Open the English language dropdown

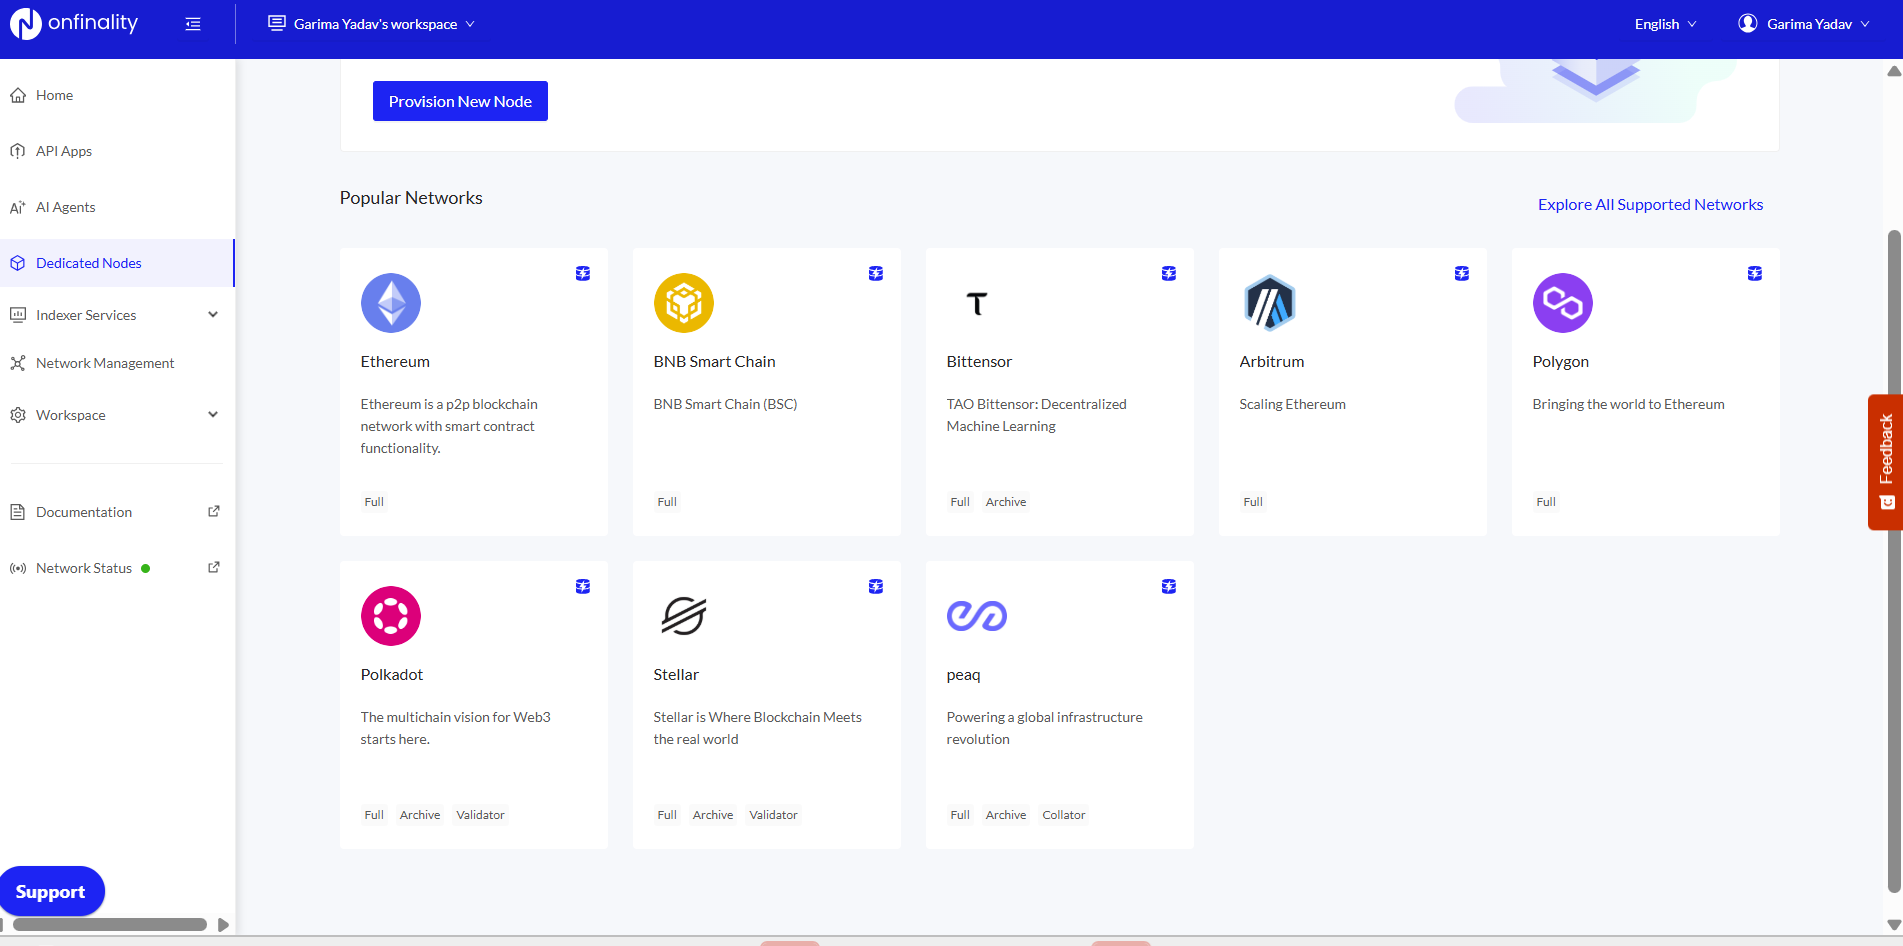pos(1666,24)
